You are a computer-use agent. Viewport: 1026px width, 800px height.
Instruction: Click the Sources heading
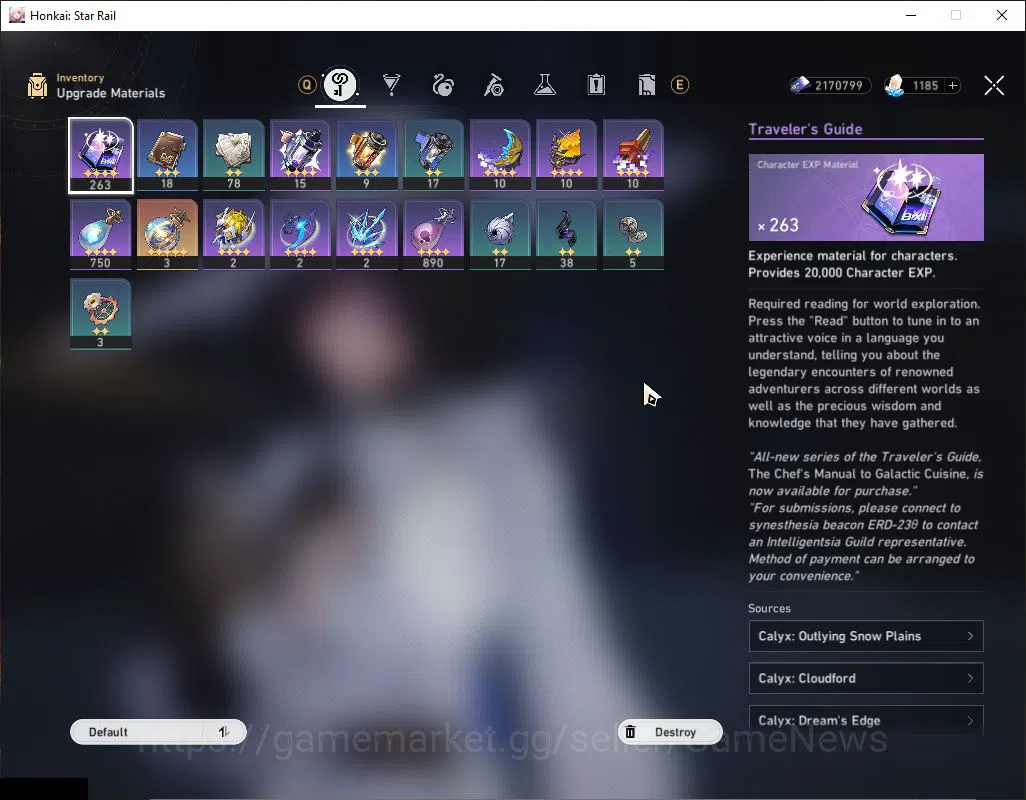770,608
